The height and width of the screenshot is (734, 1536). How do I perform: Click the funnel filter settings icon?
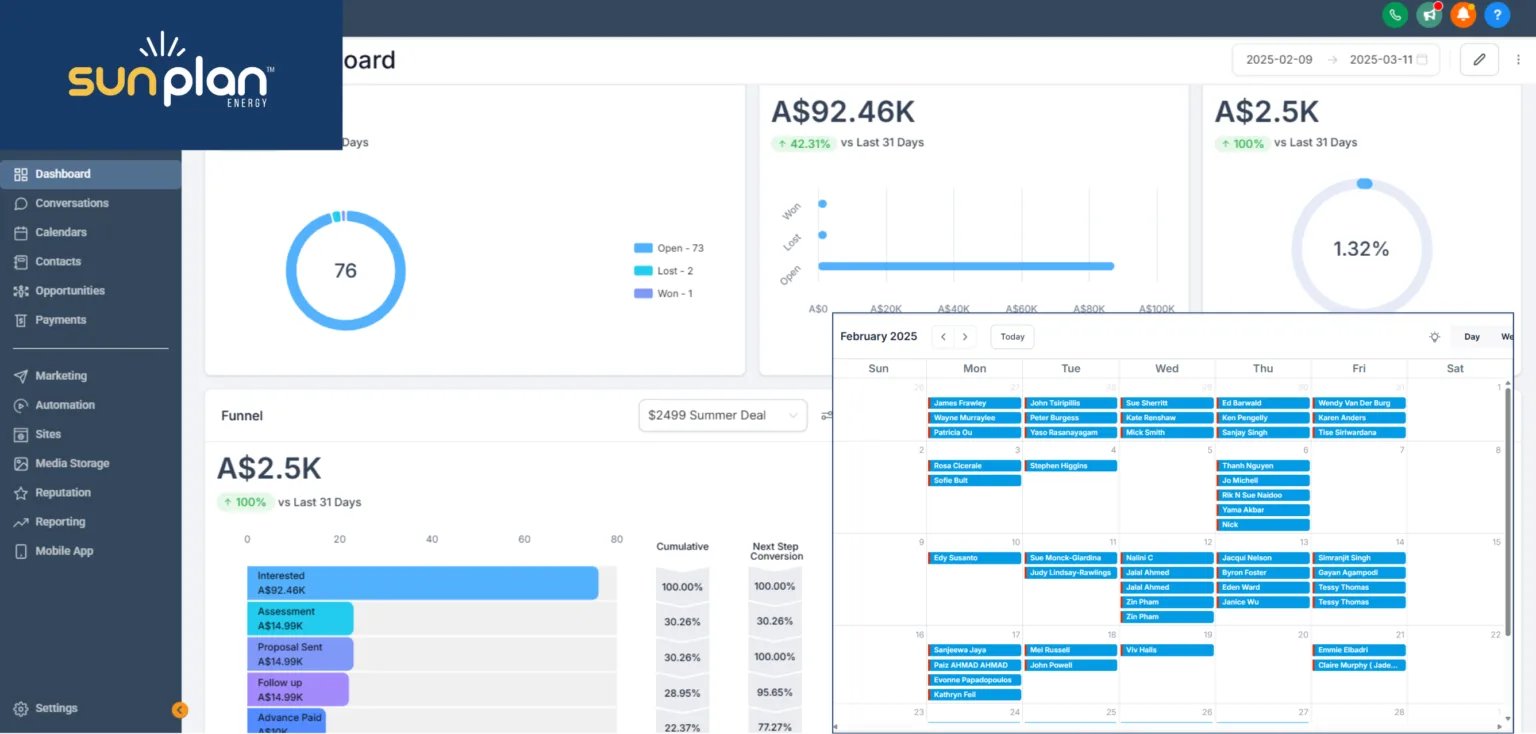(x=826, y=415)
